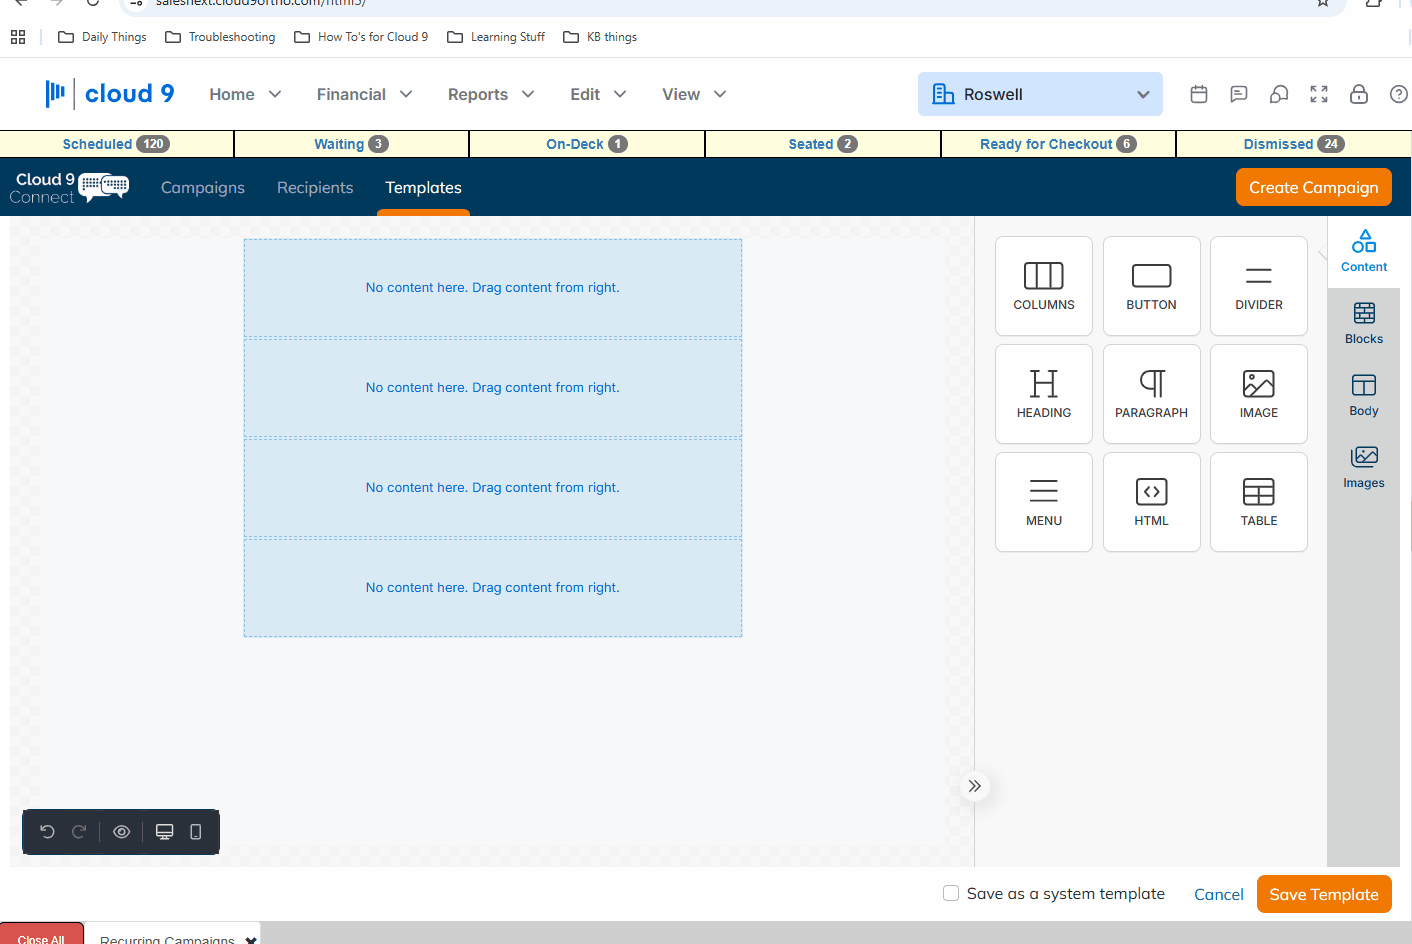
Task: Open the Images side tab
Action: point(1364,467)
